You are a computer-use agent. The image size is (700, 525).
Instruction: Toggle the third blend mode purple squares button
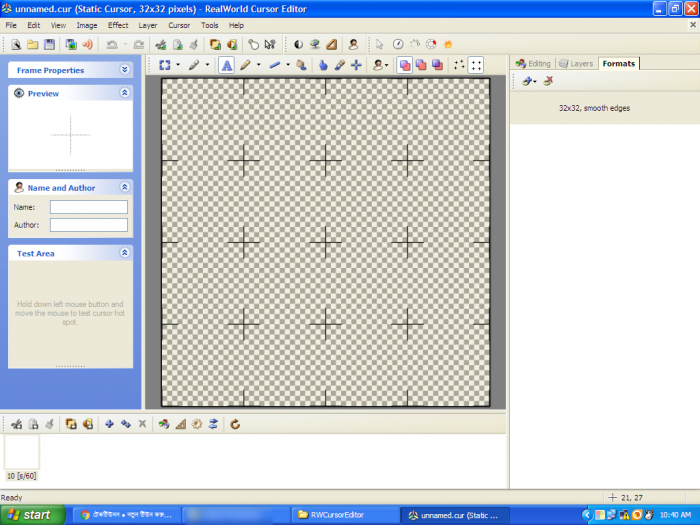pos(438,65)
